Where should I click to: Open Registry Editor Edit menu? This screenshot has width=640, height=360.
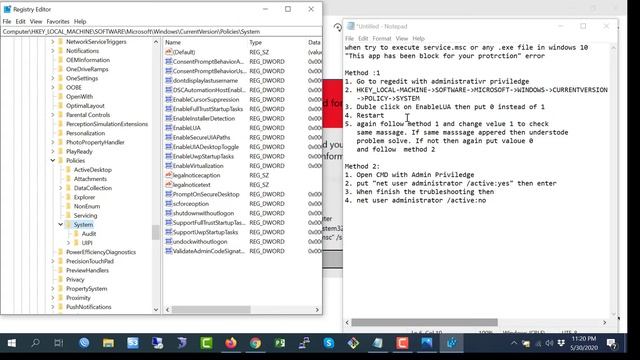click(20, 21)
